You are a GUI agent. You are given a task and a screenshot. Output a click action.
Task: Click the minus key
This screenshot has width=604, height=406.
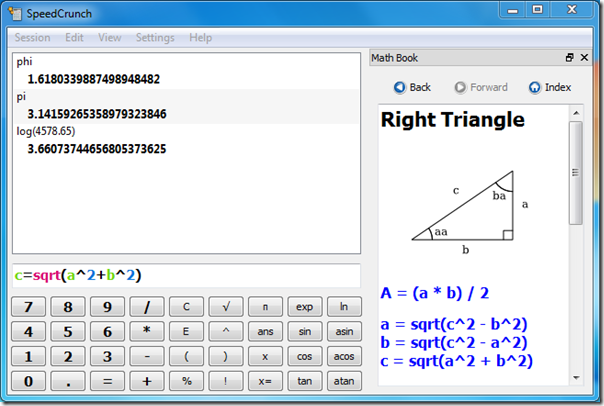tap(147, 356)
